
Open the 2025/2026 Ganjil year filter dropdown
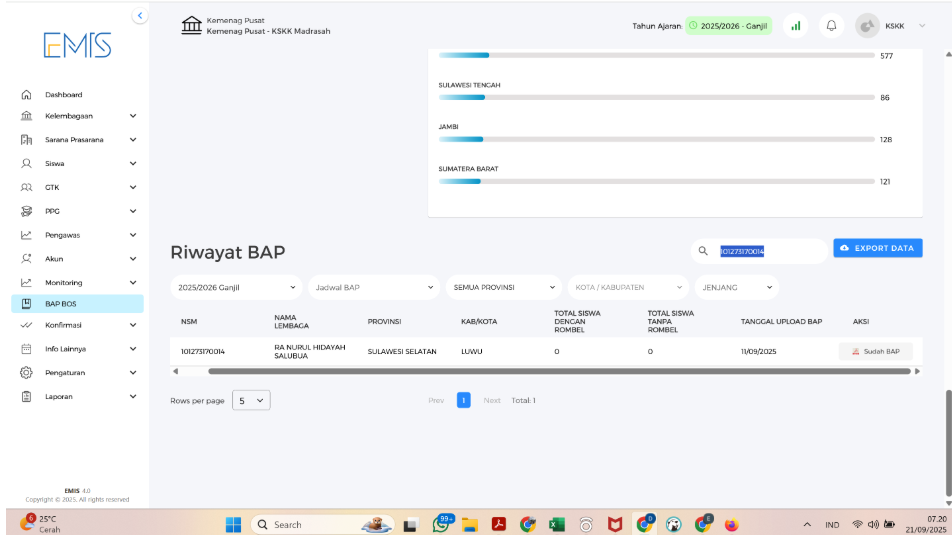(x=236, y=287)
